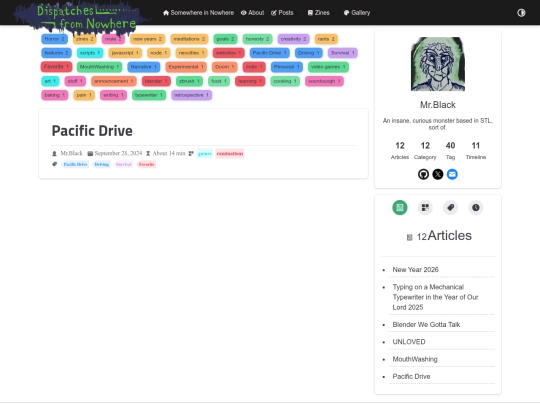540x405 pixels.
Task: Select the blender 1 tag
Action: tap(156, 81)
